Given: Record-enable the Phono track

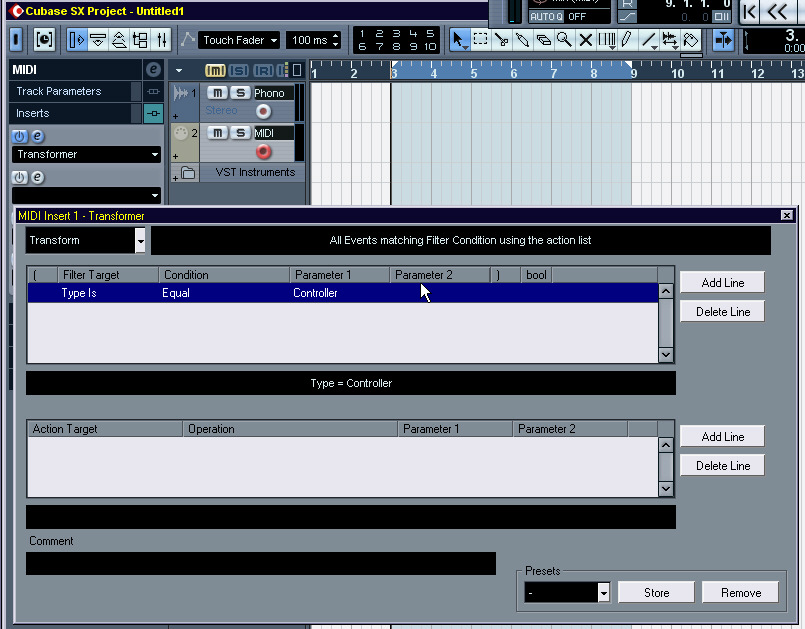Looking at the screenshot, I should (263, 111).
